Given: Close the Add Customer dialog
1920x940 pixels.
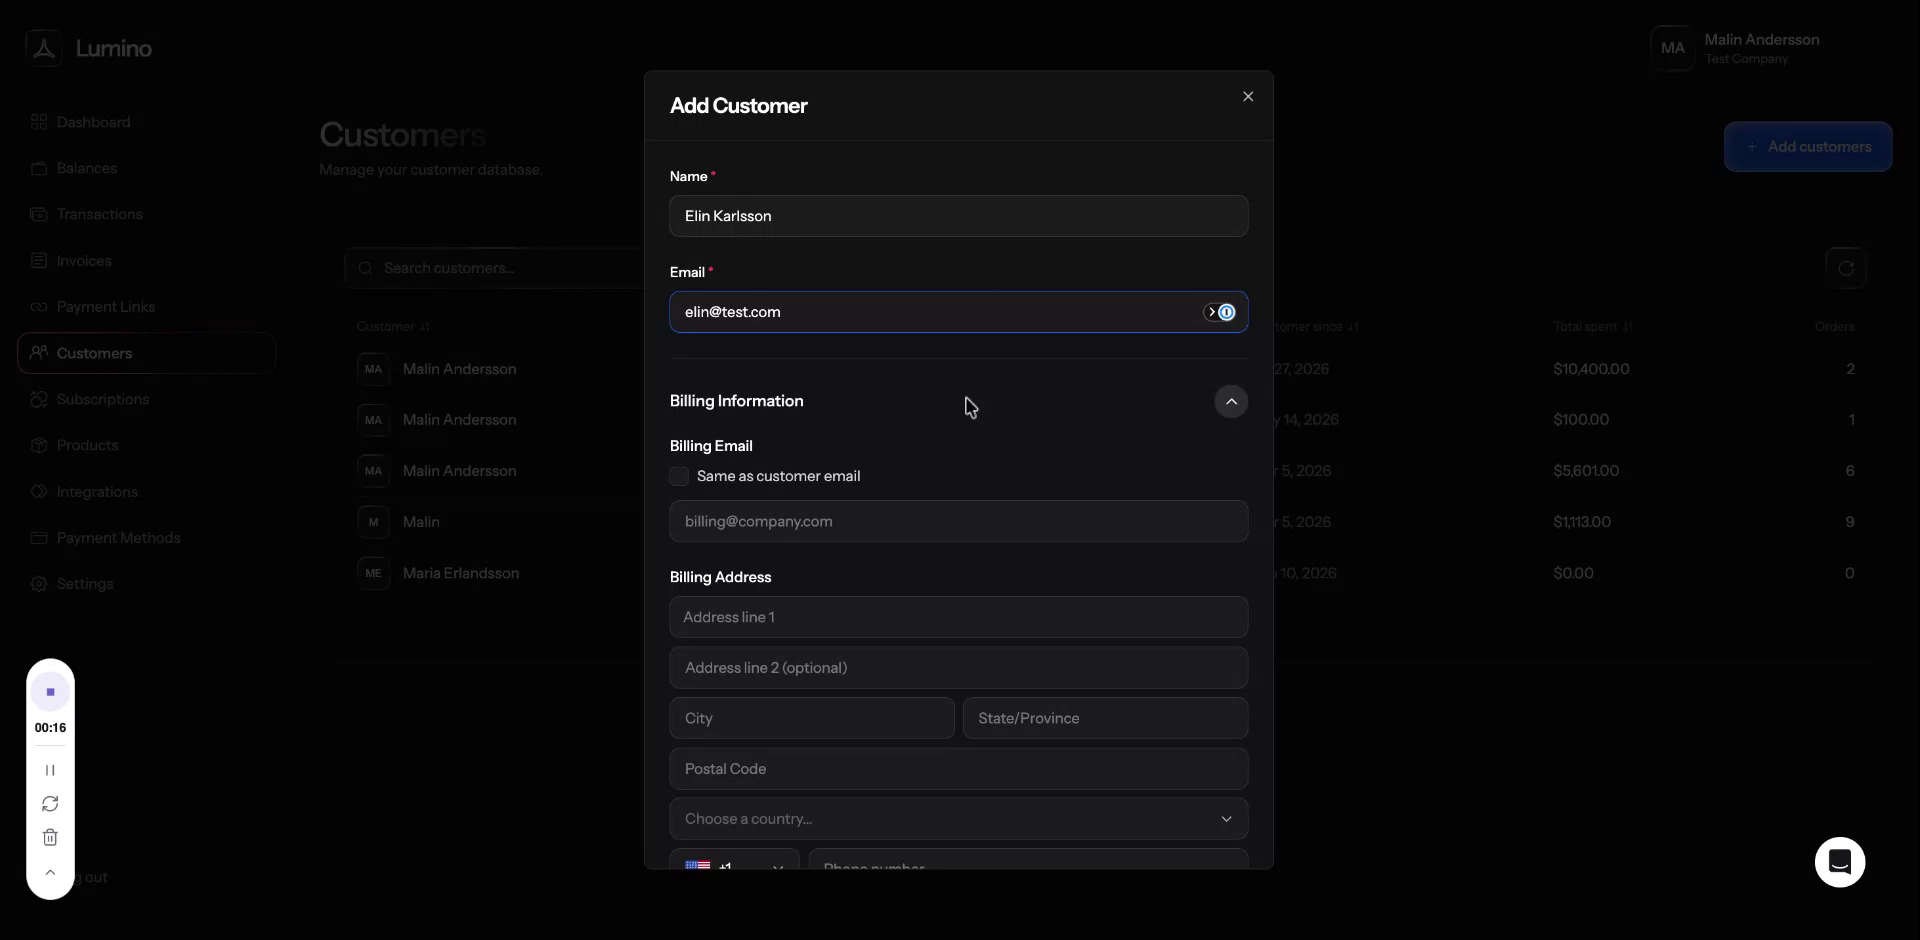Looking at the screenshot, I should (1247, 97).
